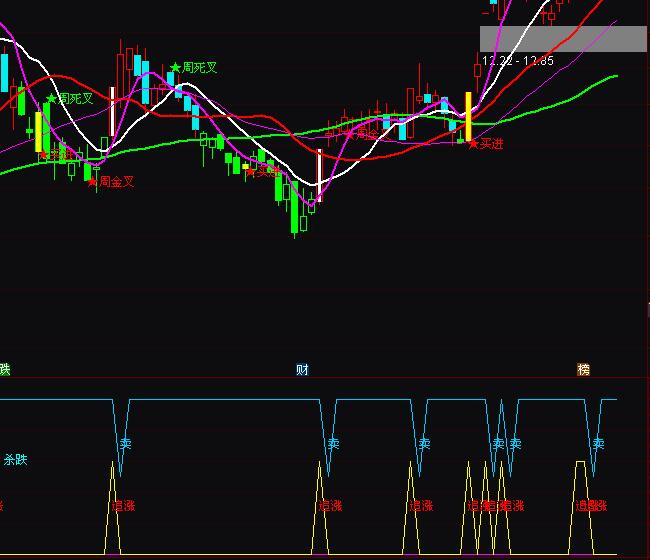Click the 财 finance marker icon
650x560 pixels.
point(302,369)
